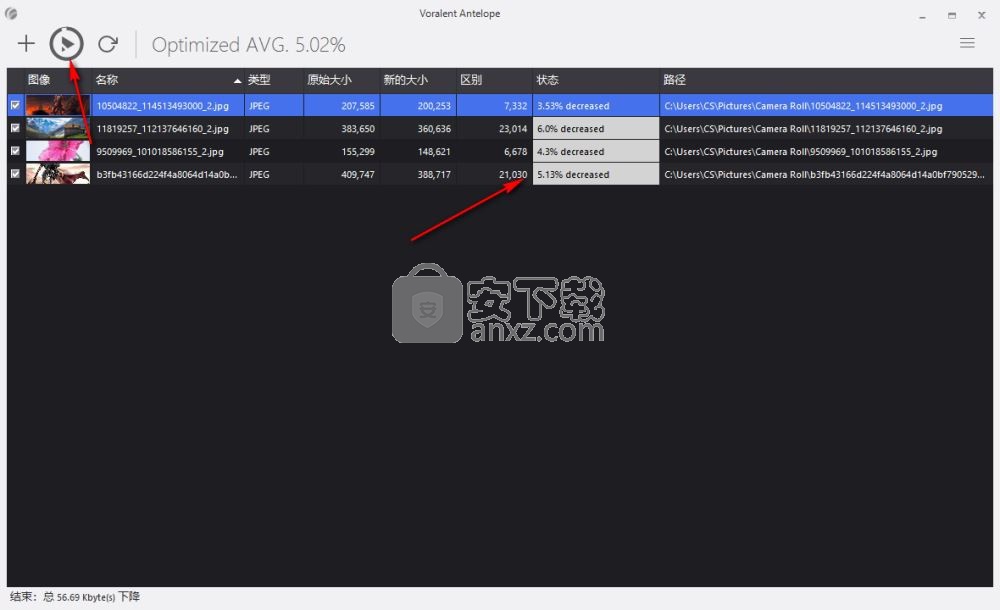
Task: Open the hamburger menu at top right
Action: 967,43
